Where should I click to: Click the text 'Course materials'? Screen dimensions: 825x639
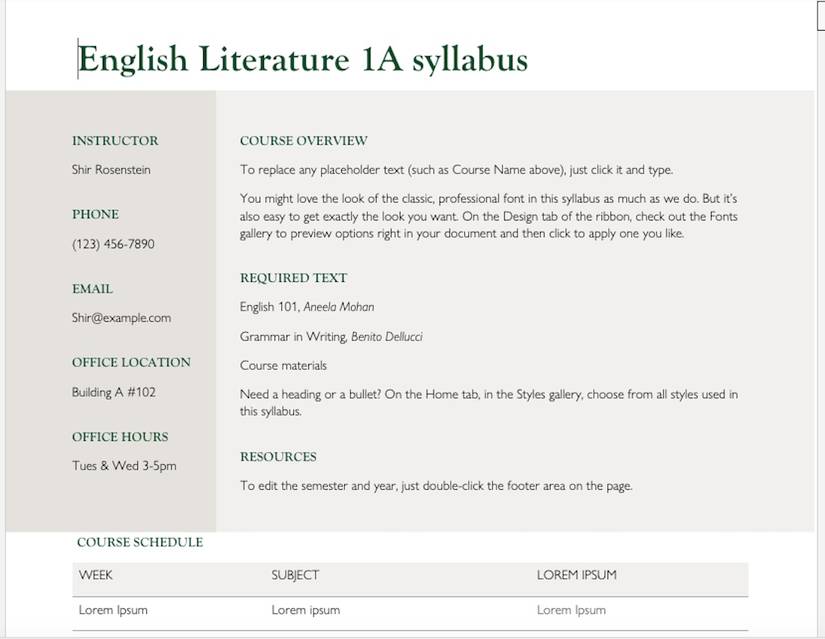click(283, 365)
